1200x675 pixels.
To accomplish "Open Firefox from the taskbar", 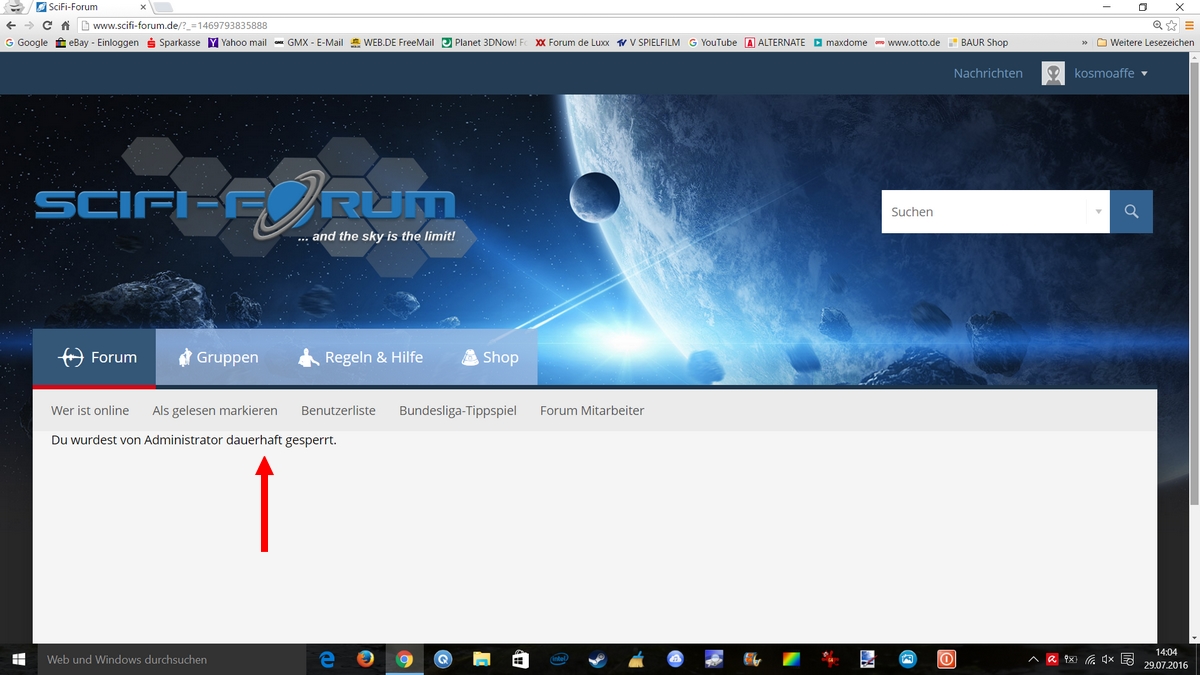I will 365,659.
